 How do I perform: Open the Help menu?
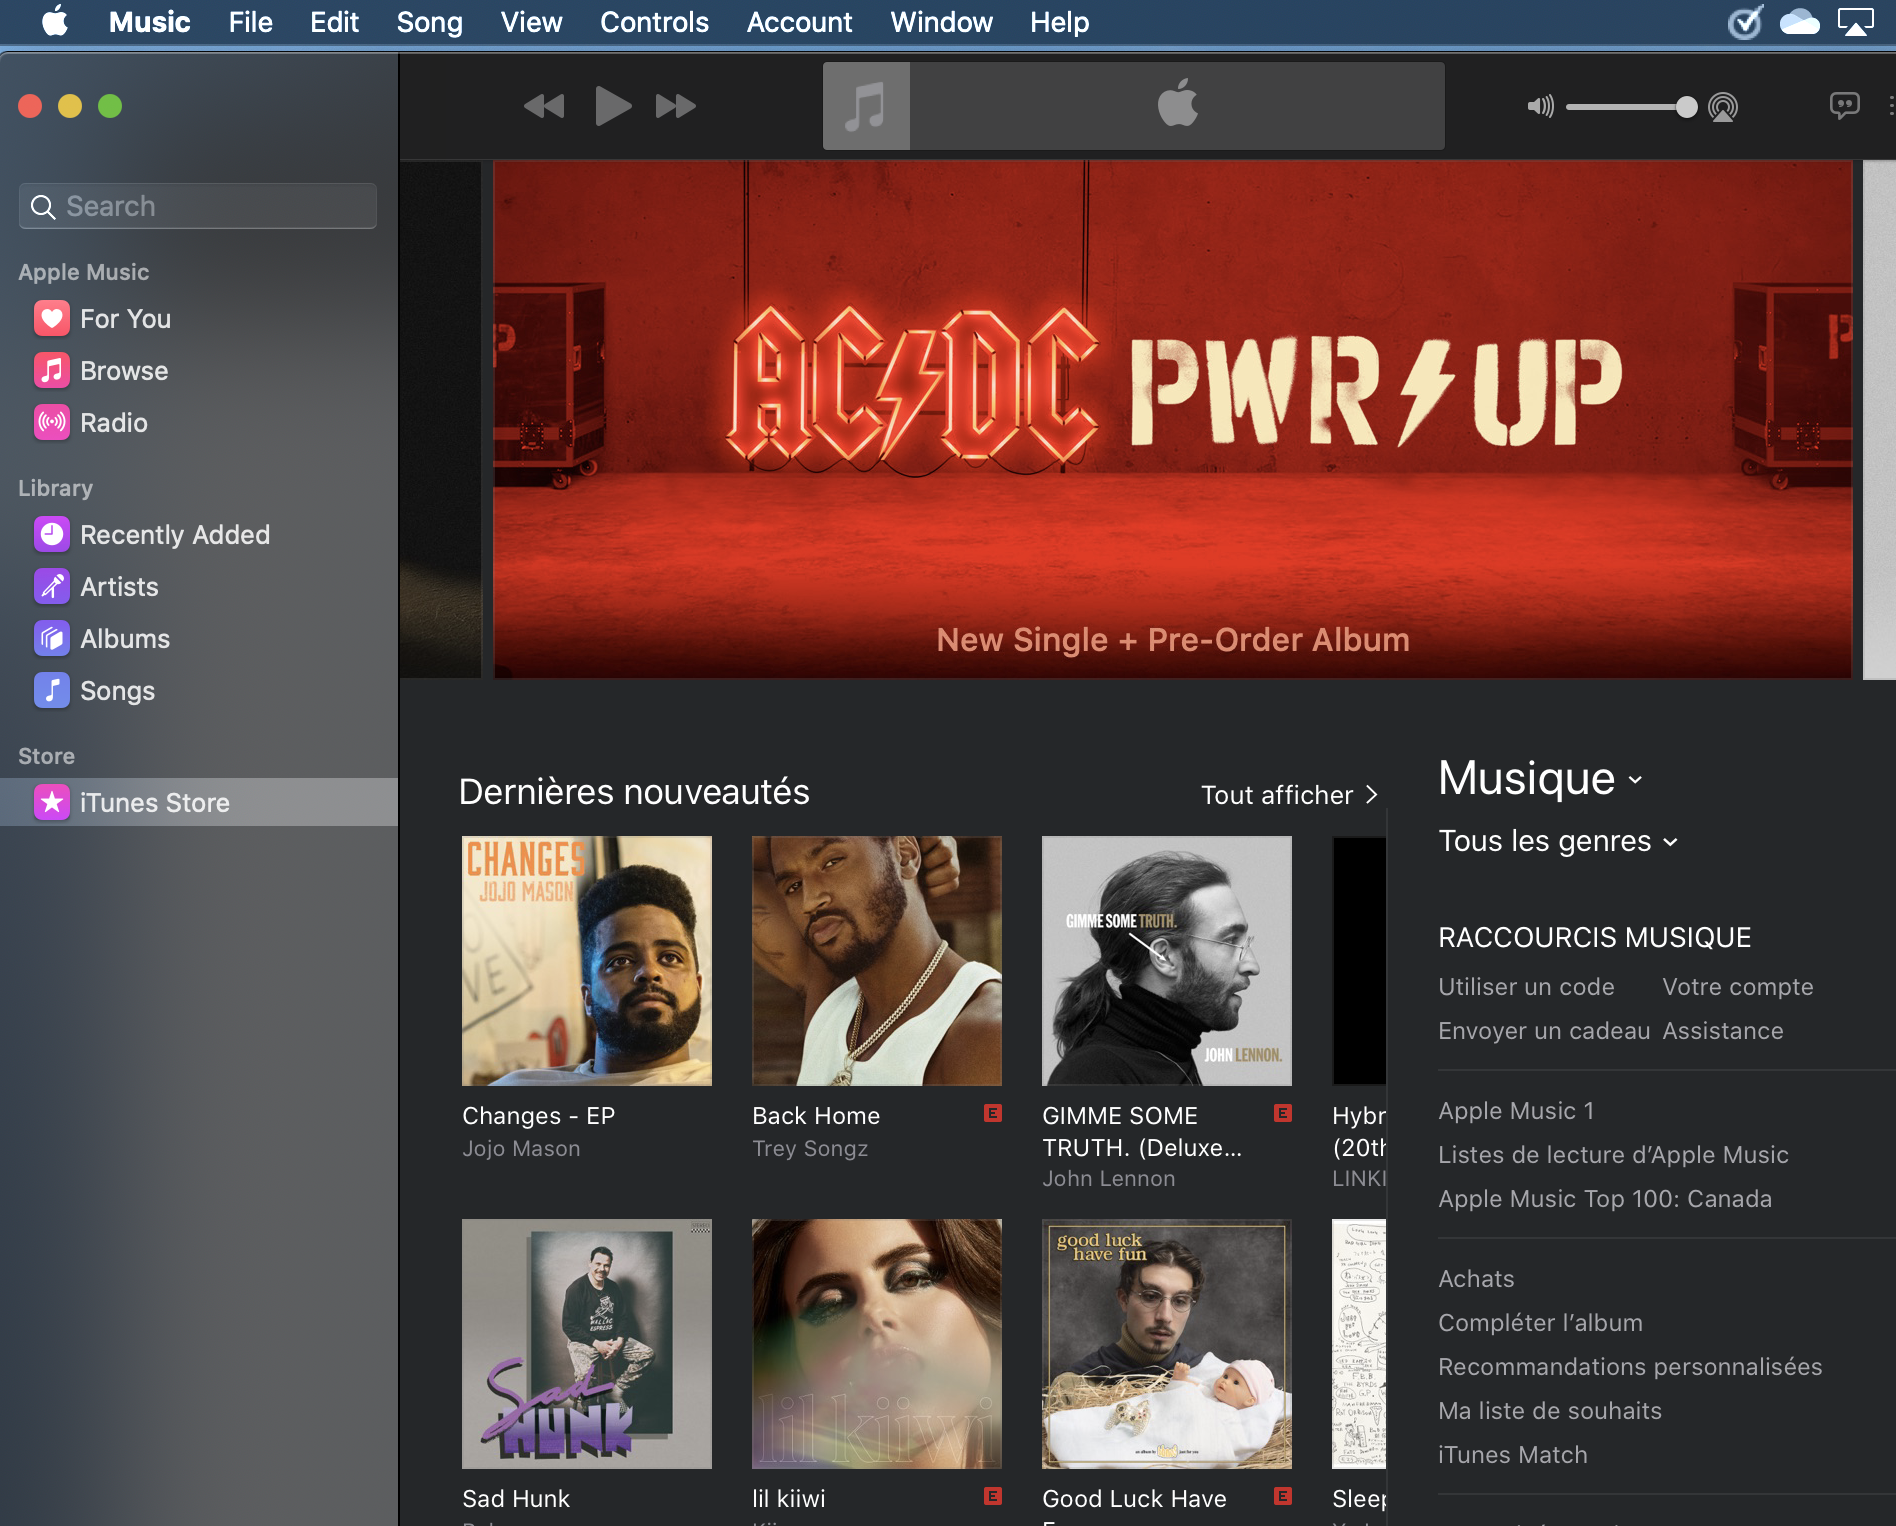click(1059, 22)
